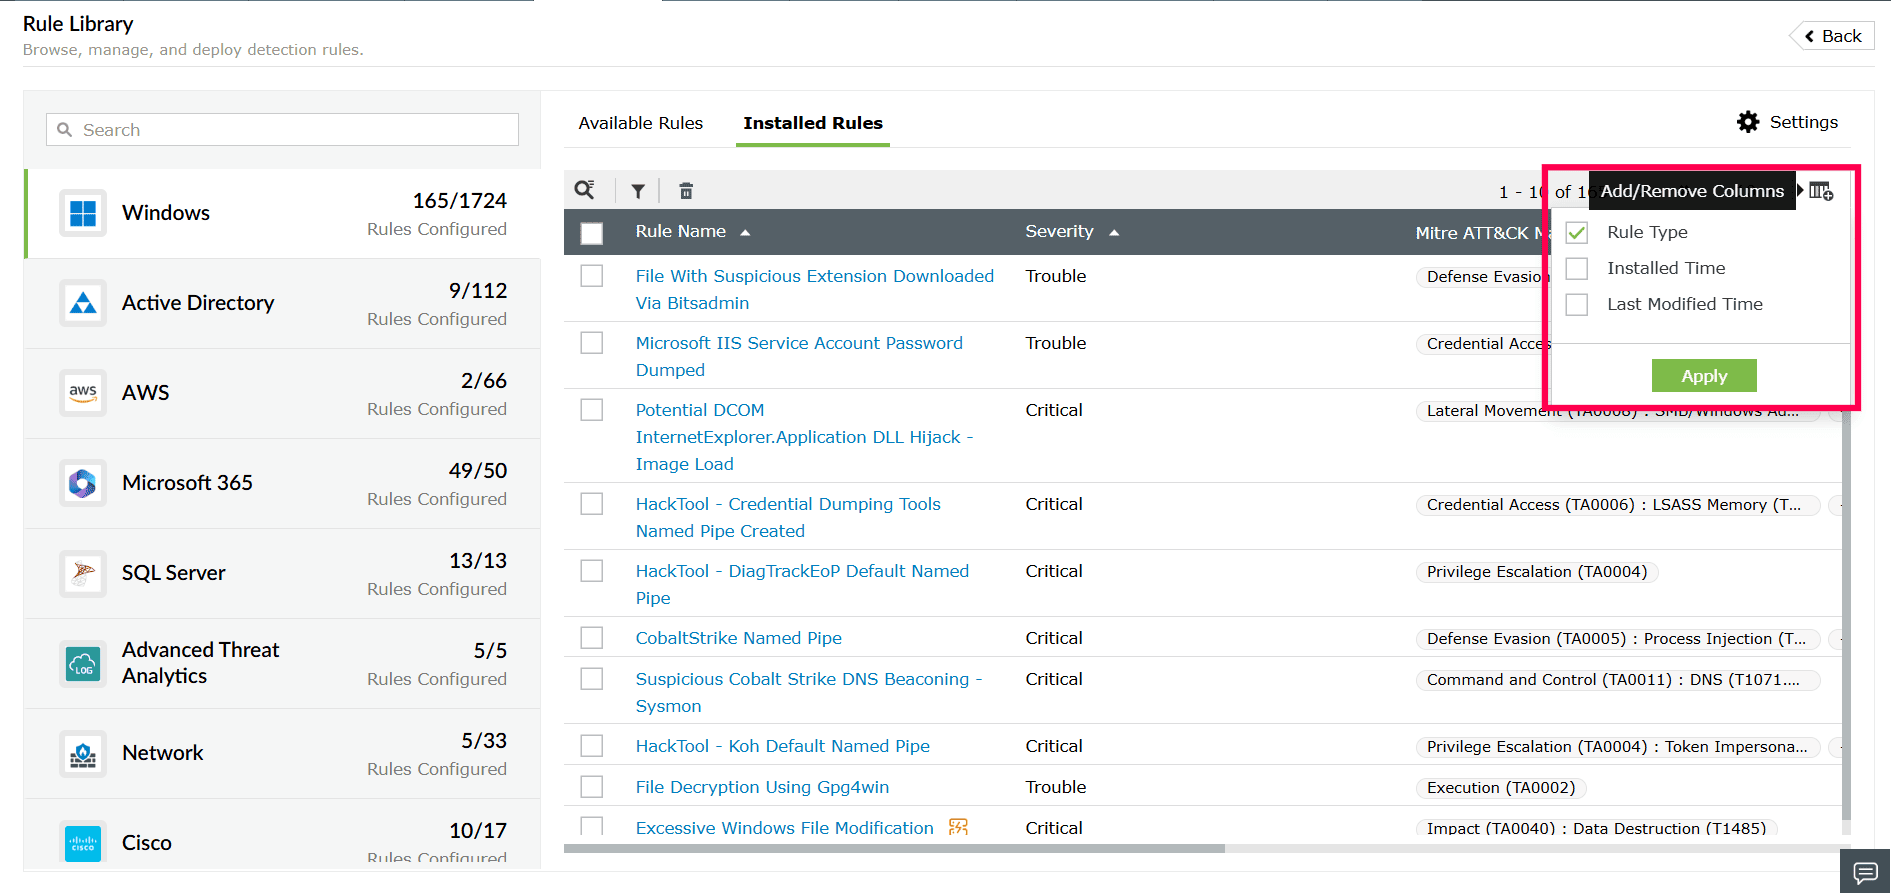Sort by Severity column arrow

pyautogui.click(x=1114, y=232)
